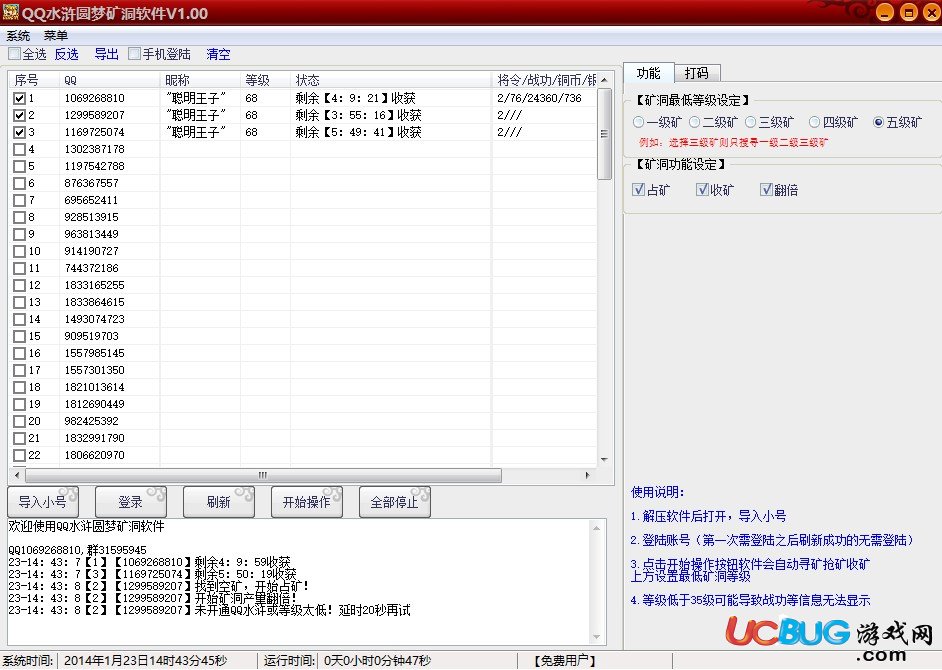Click the 全部停止 button
Screen dimensions: 942x670
point(394,502)
